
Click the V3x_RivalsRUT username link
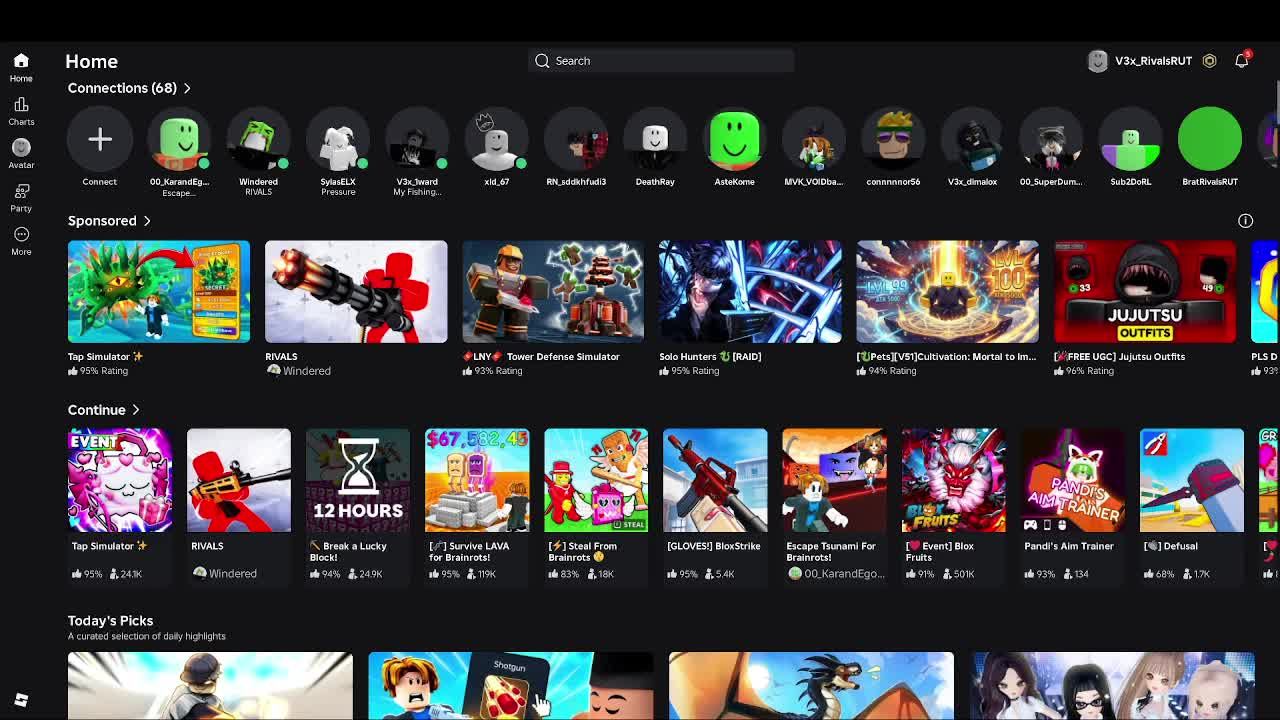[x=1153, y=61]
